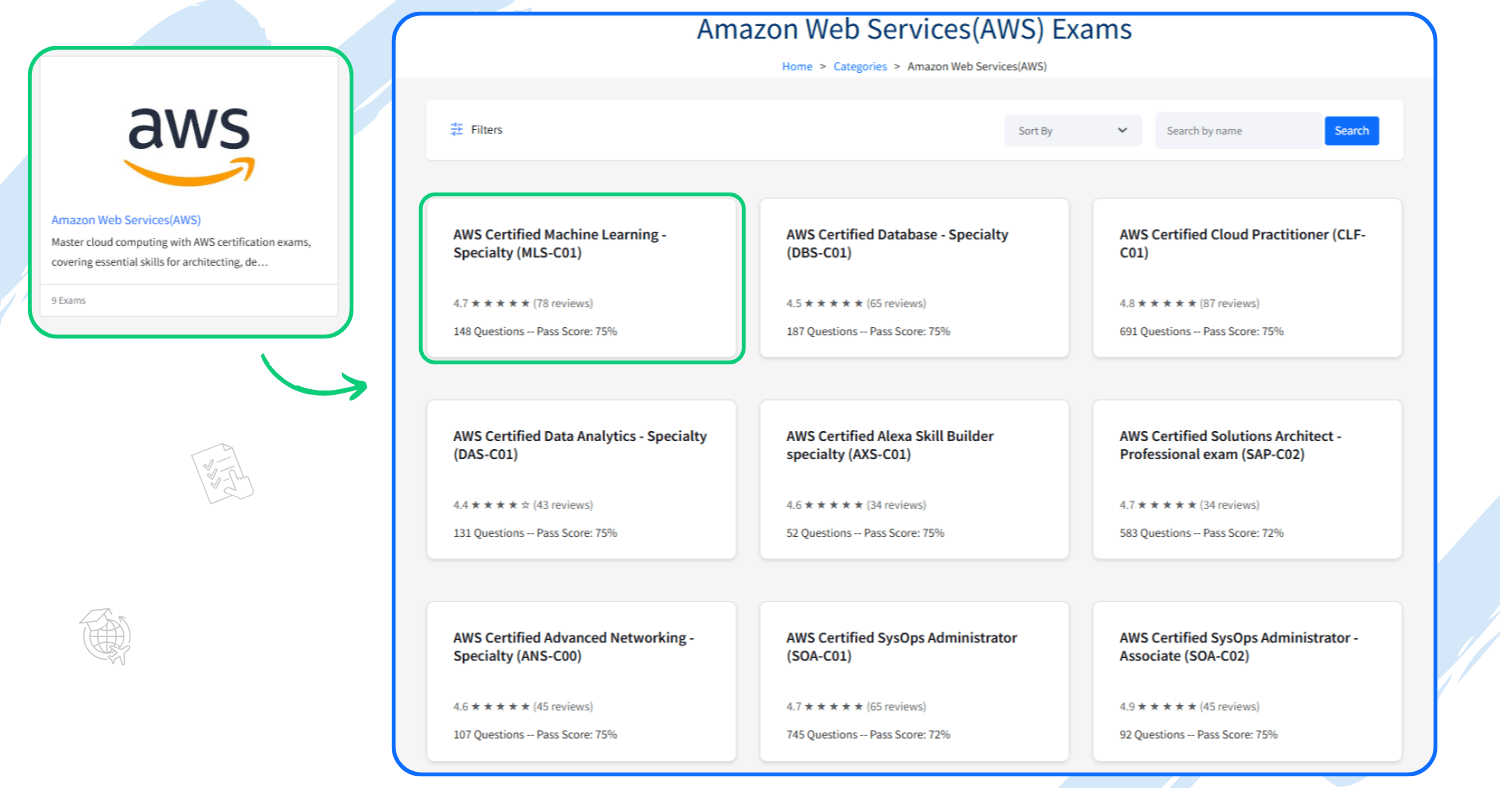1500x788 pixels.
Task: Click the globe graduation cap icon
Action: pyautogui.click(x=105, y=637)
